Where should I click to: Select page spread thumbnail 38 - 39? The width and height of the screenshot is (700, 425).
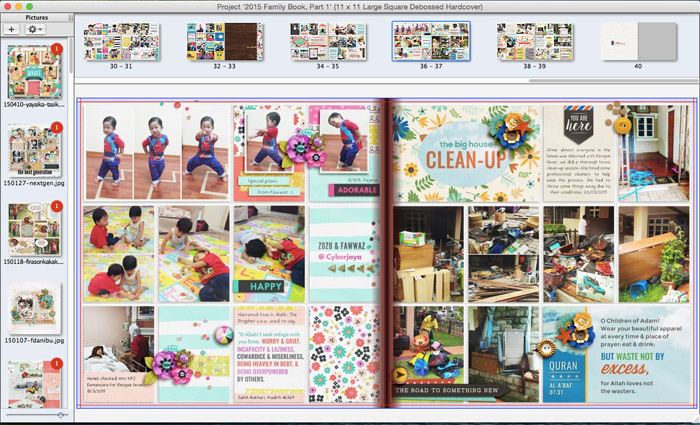click(x=534, y=42)
